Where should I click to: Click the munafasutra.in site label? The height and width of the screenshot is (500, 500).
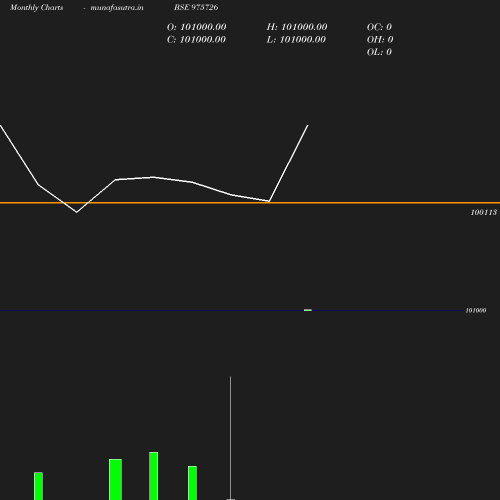(117, 7)
